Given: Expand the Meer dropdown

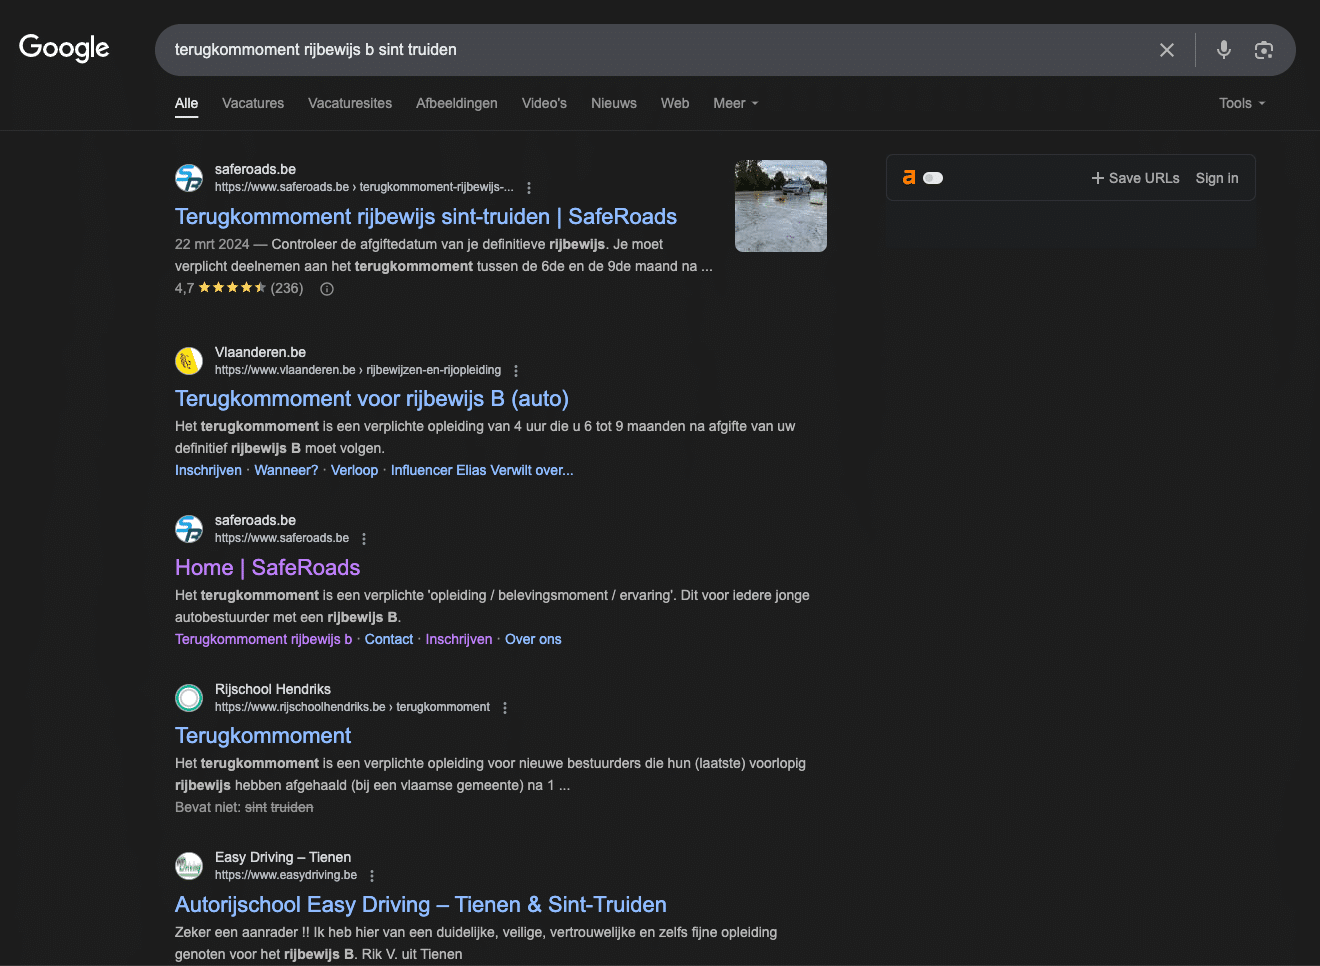Looking at the screenshot, I should pos(736,103).
